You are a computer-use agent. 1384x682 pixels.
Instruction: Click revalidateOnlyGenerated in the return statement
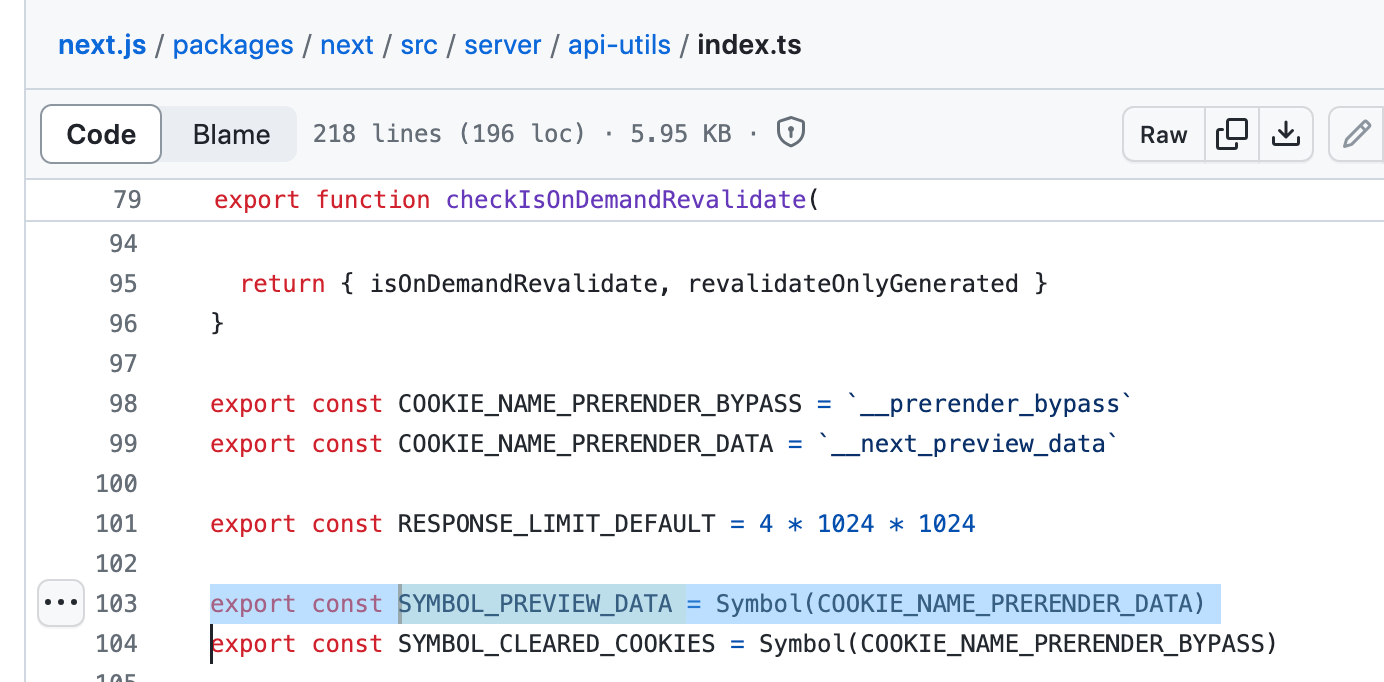[x=853, y=284]
